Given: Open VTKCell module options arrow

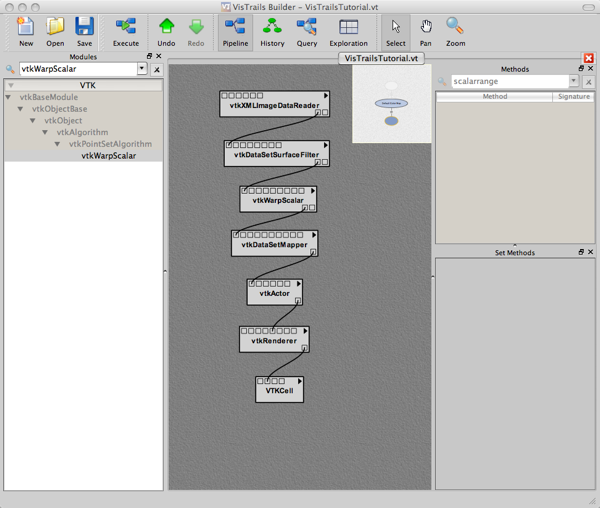Looking at the screenshot, I should click(300, 381).
